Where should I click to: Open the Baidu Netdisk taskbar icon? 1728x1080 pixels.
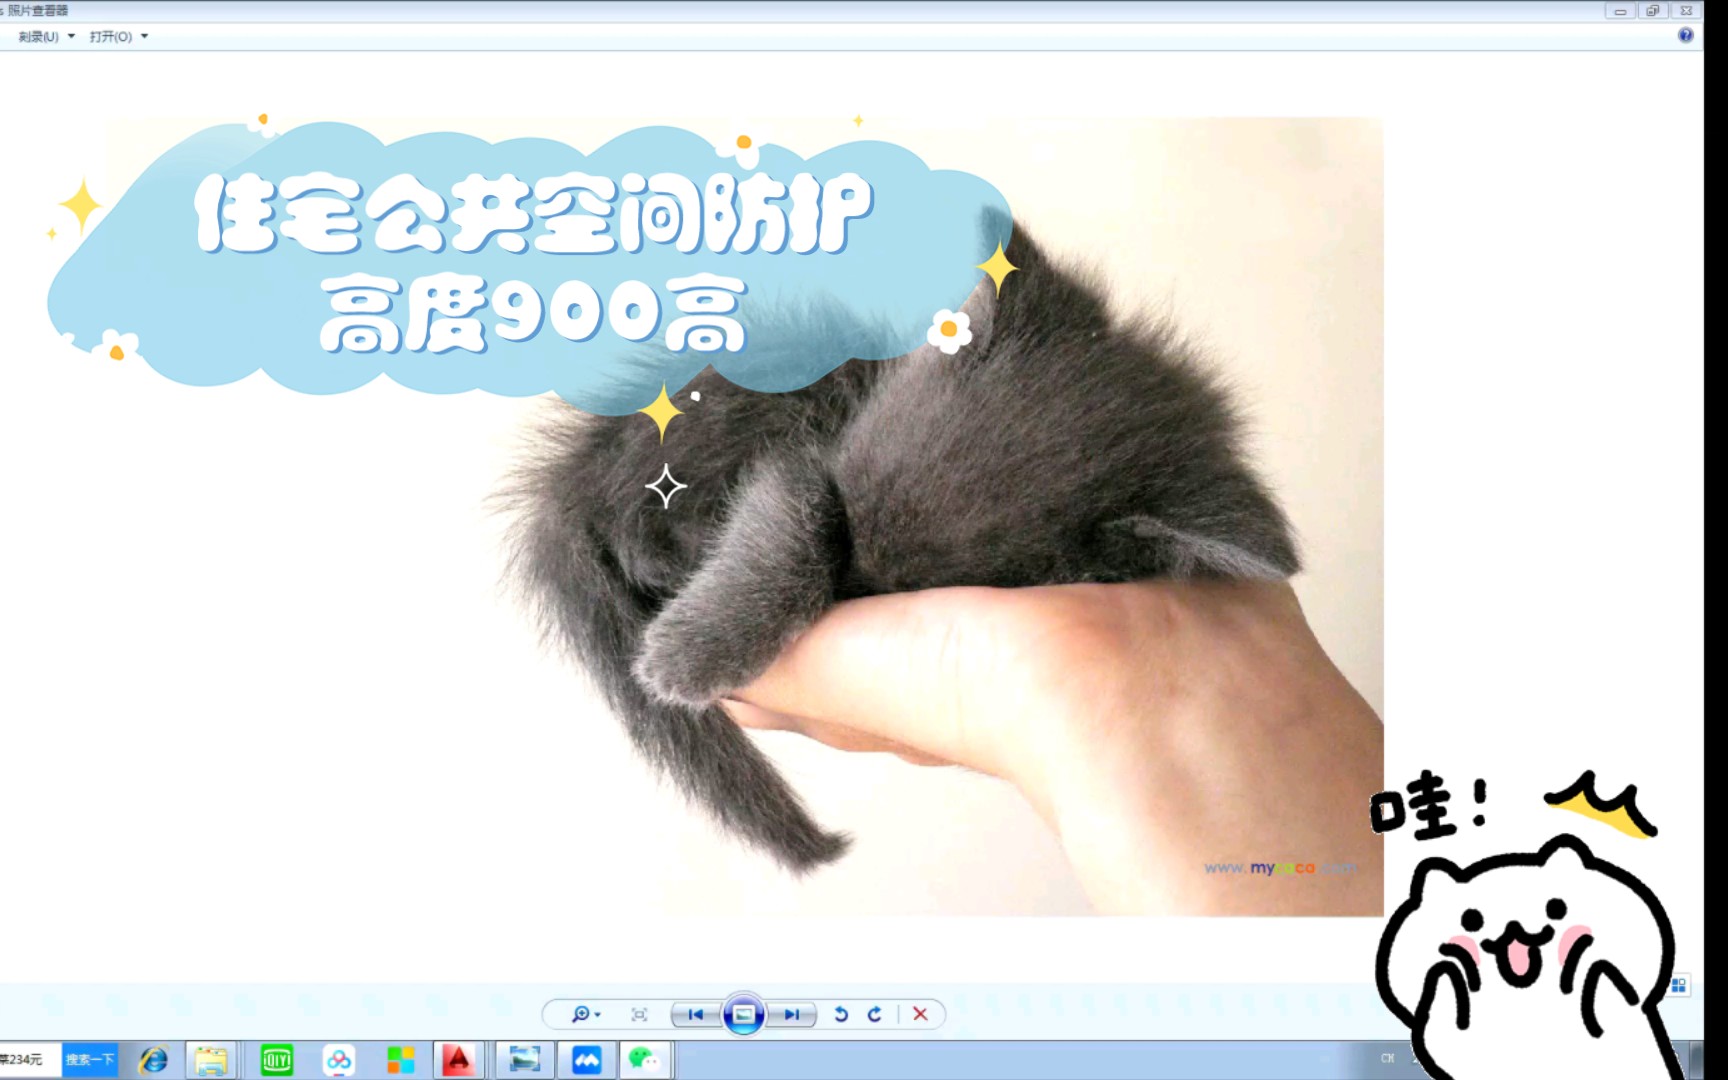(x=339, y=1060)
